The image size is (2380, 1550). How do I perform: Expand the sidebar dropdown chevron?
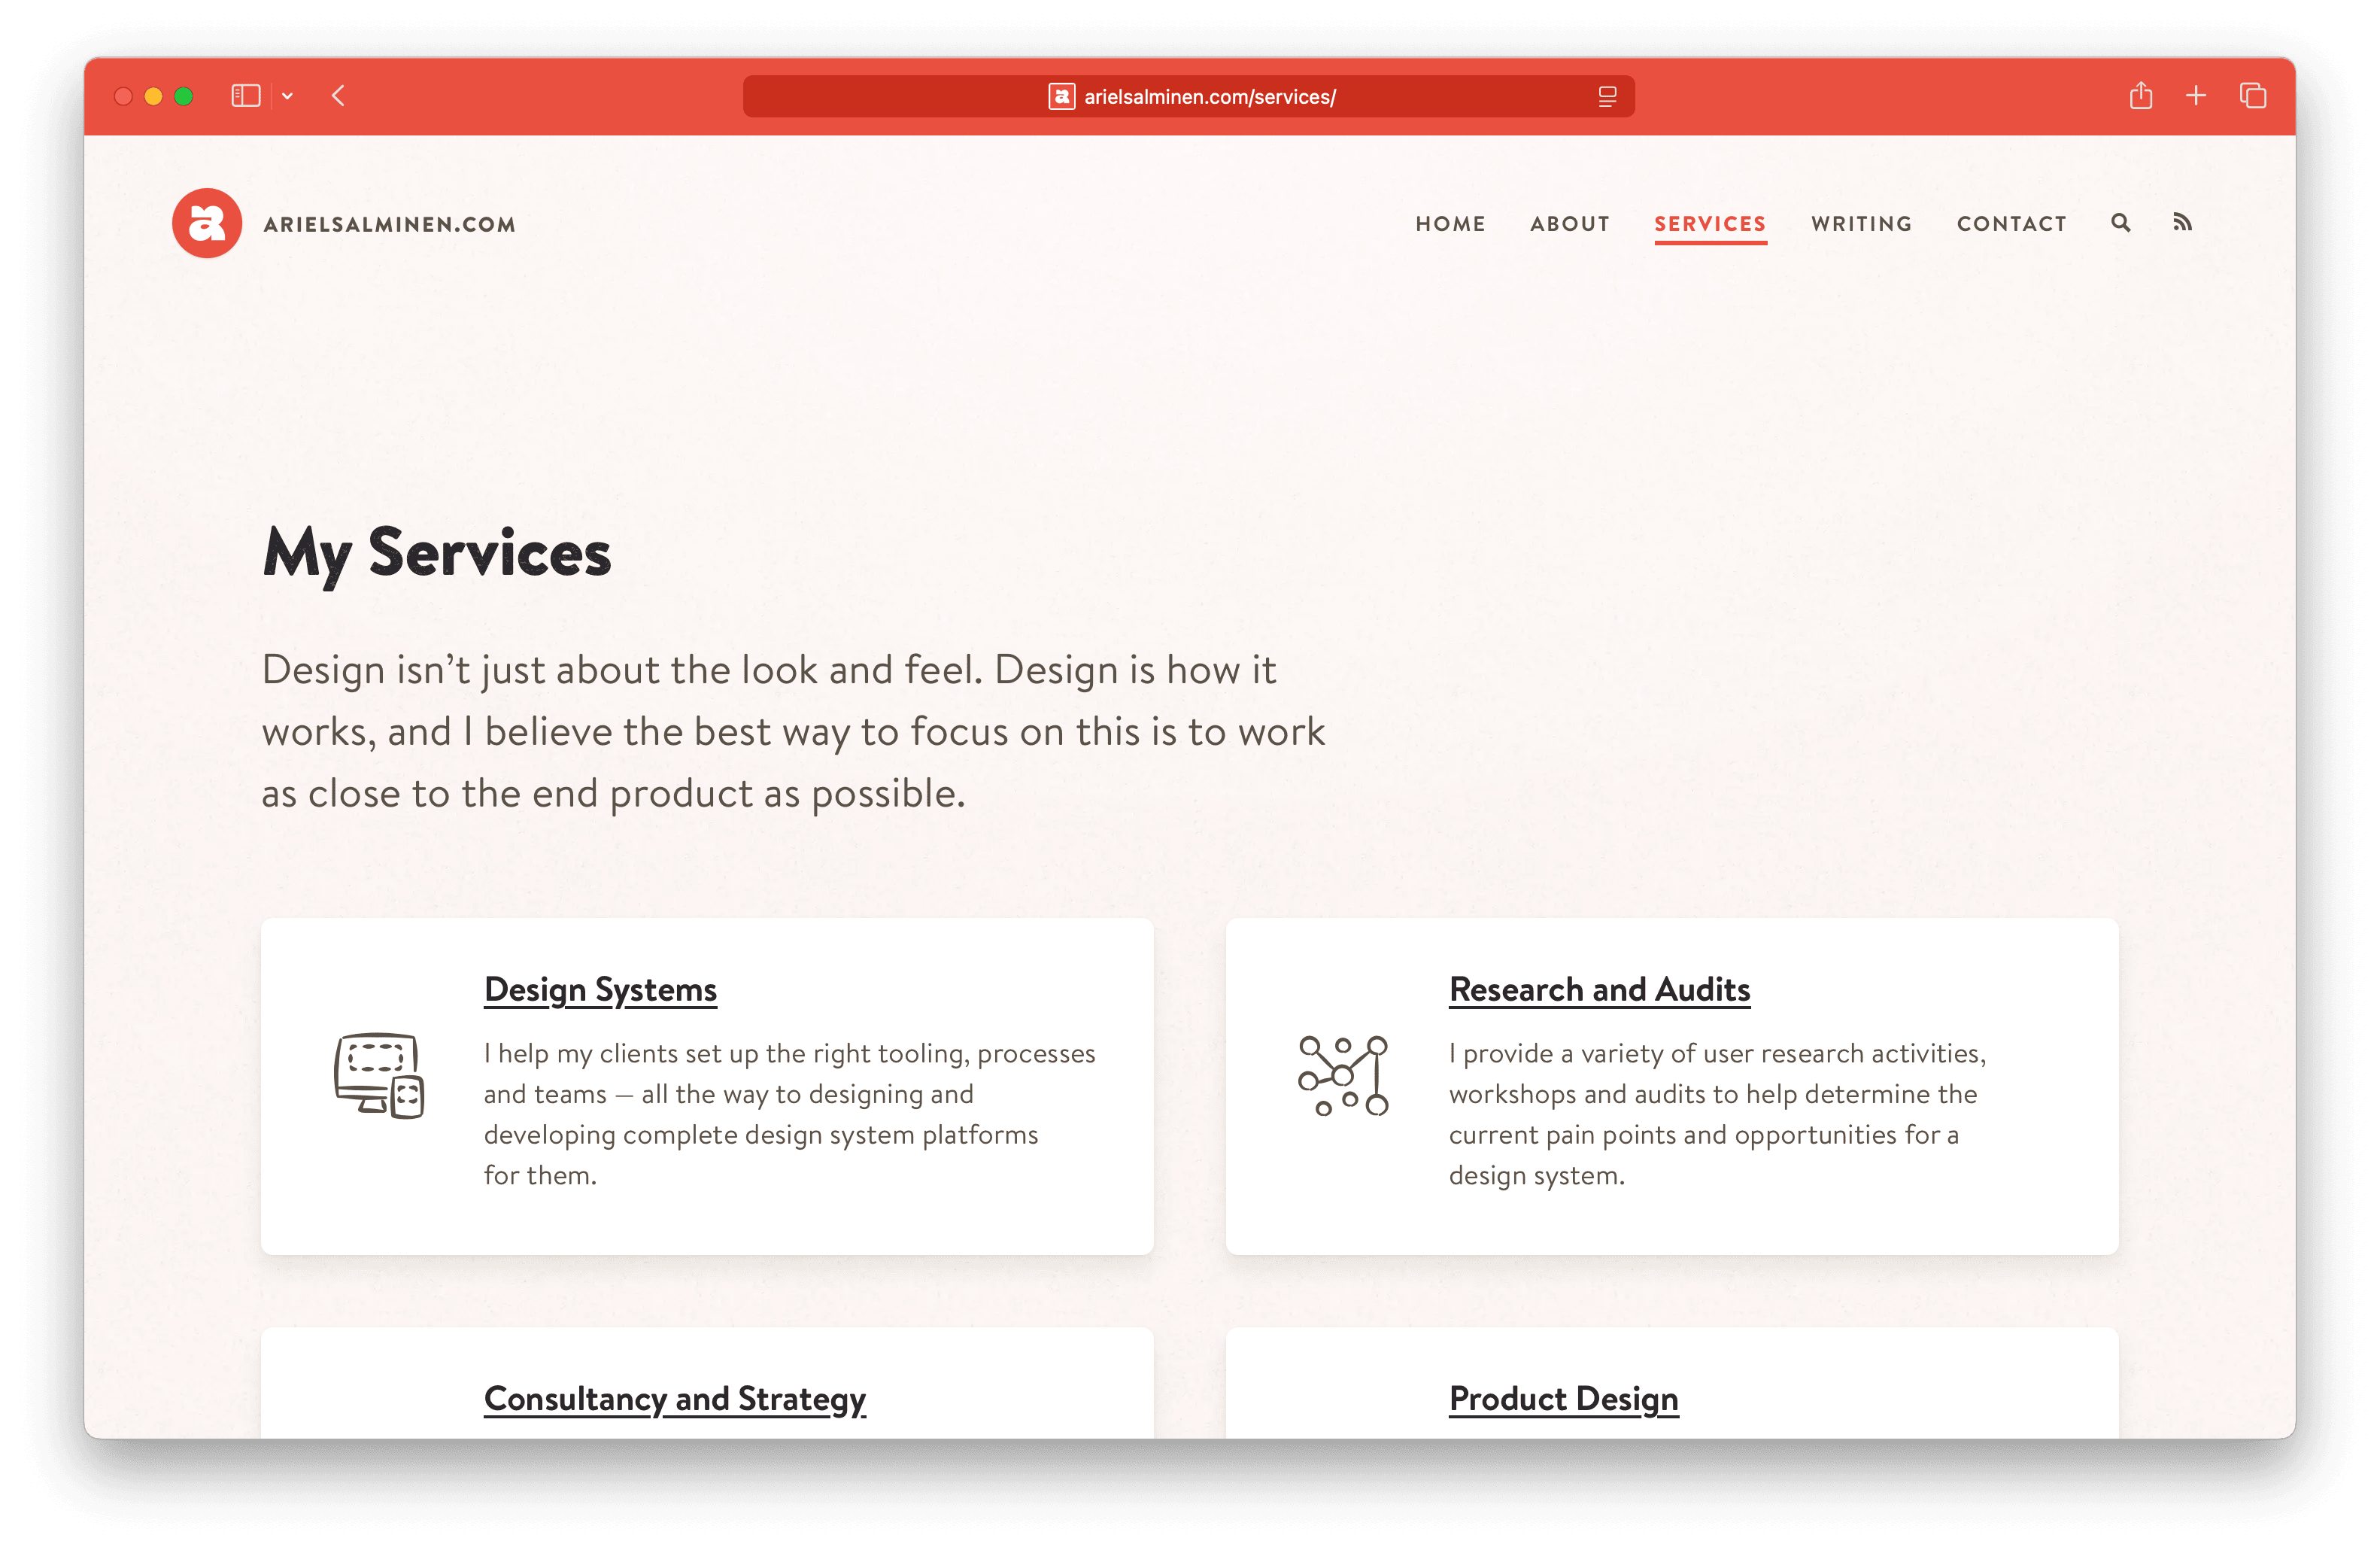click(x=288, y=96)
